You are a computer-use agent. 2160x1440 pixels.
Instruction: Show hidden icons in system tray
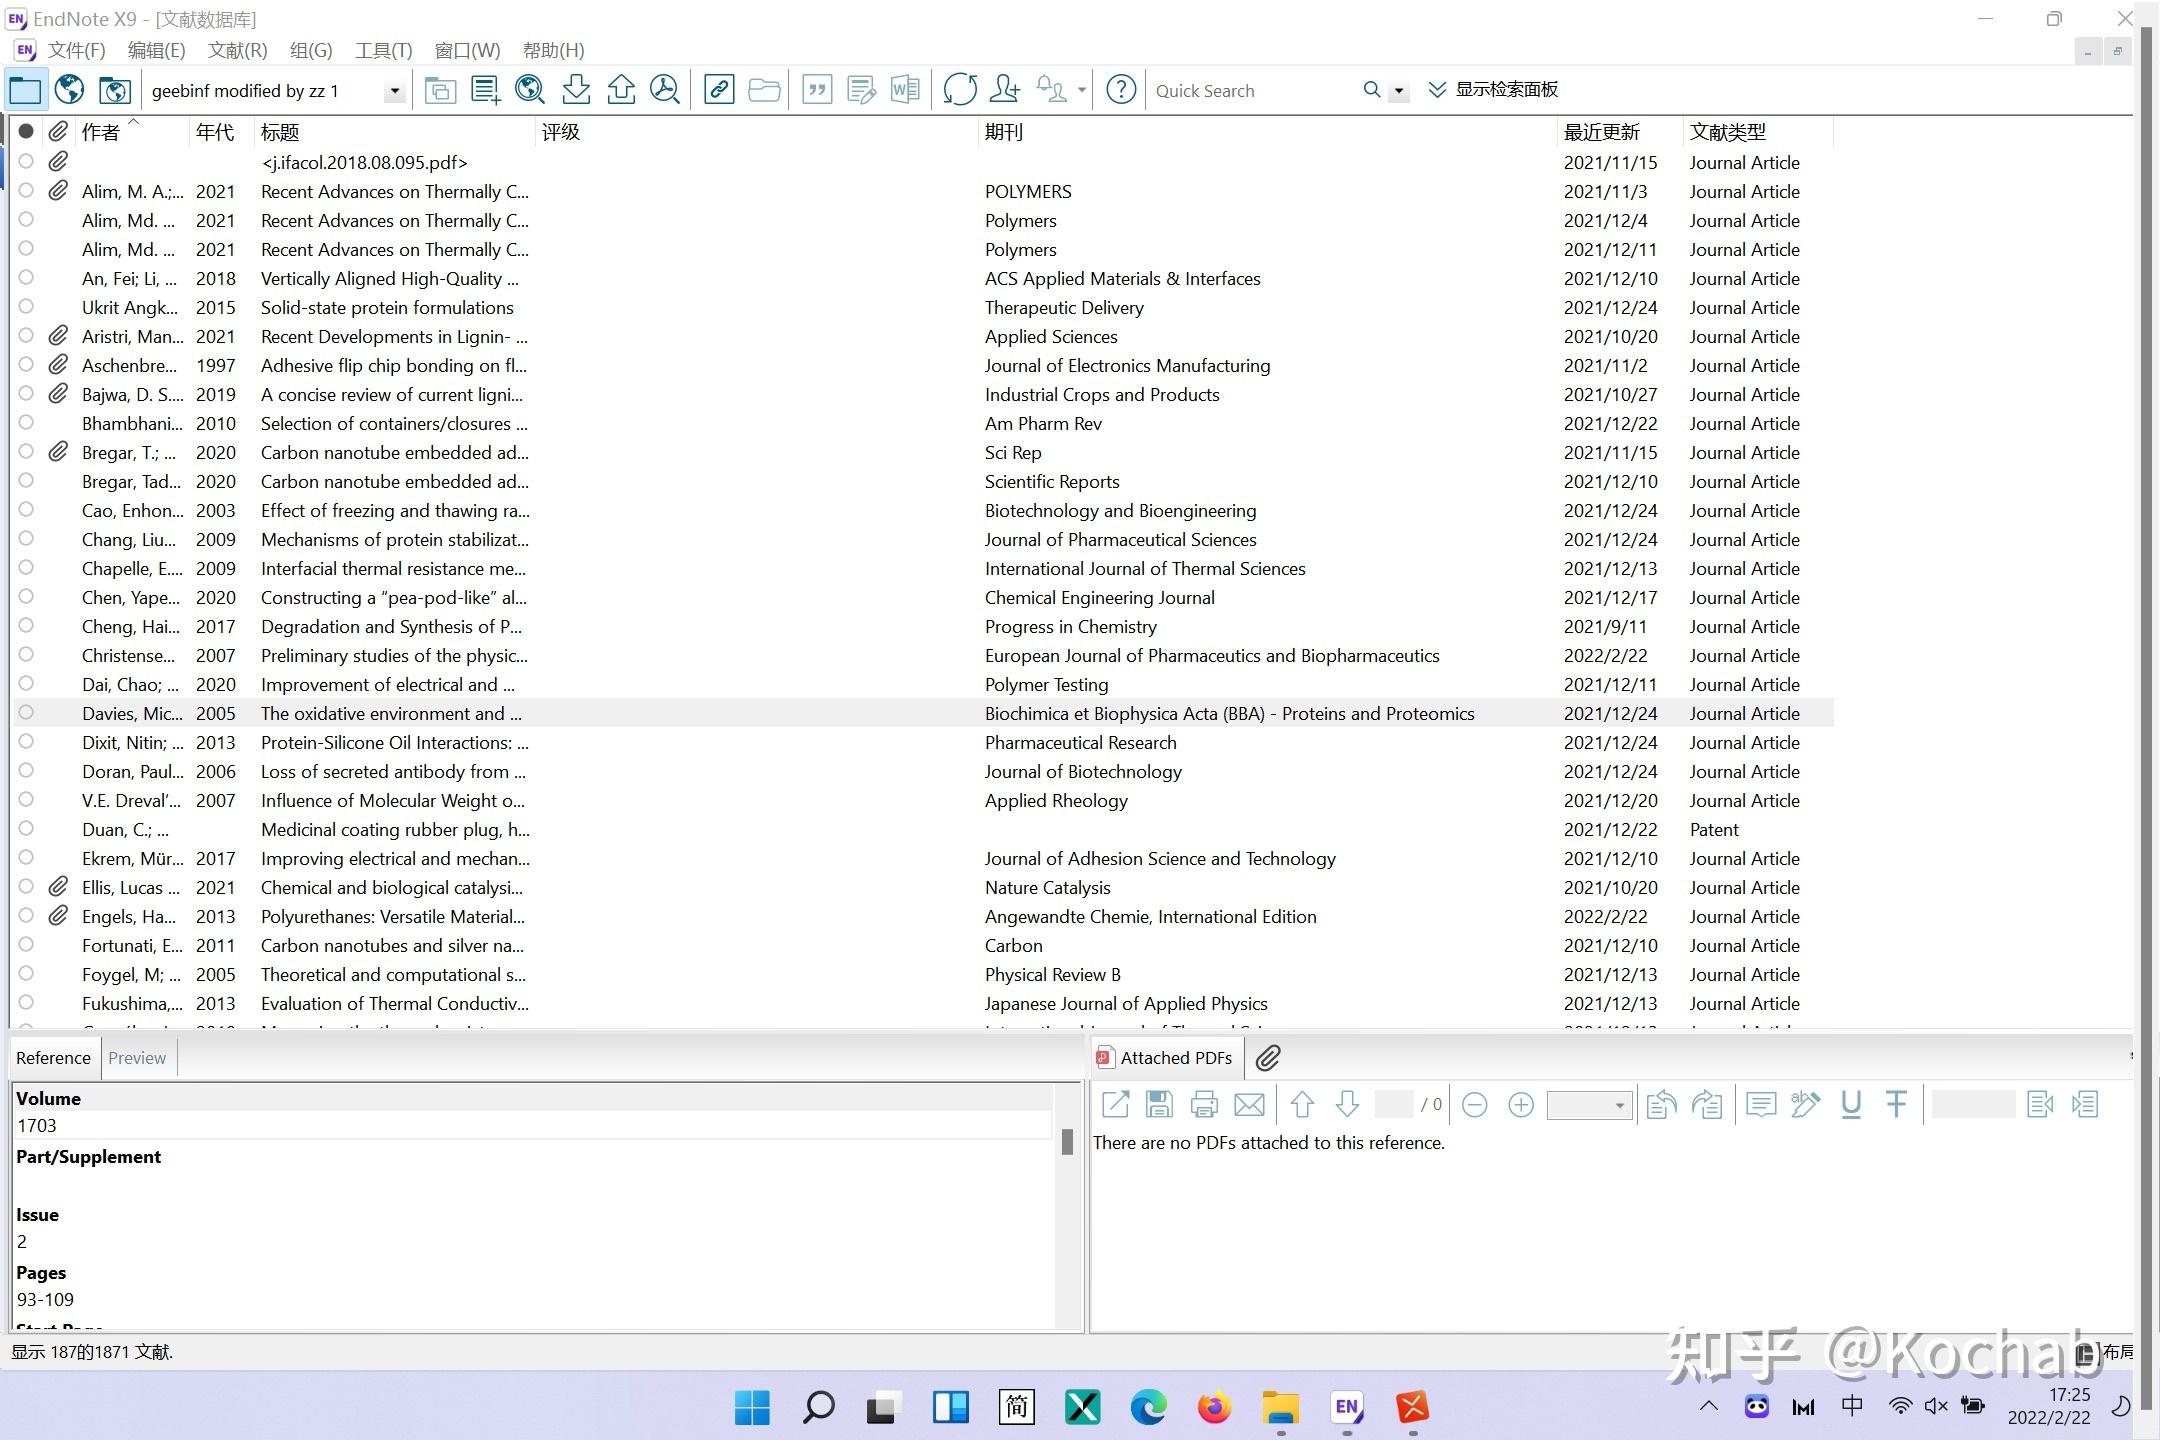[x=1709, y=1406]
